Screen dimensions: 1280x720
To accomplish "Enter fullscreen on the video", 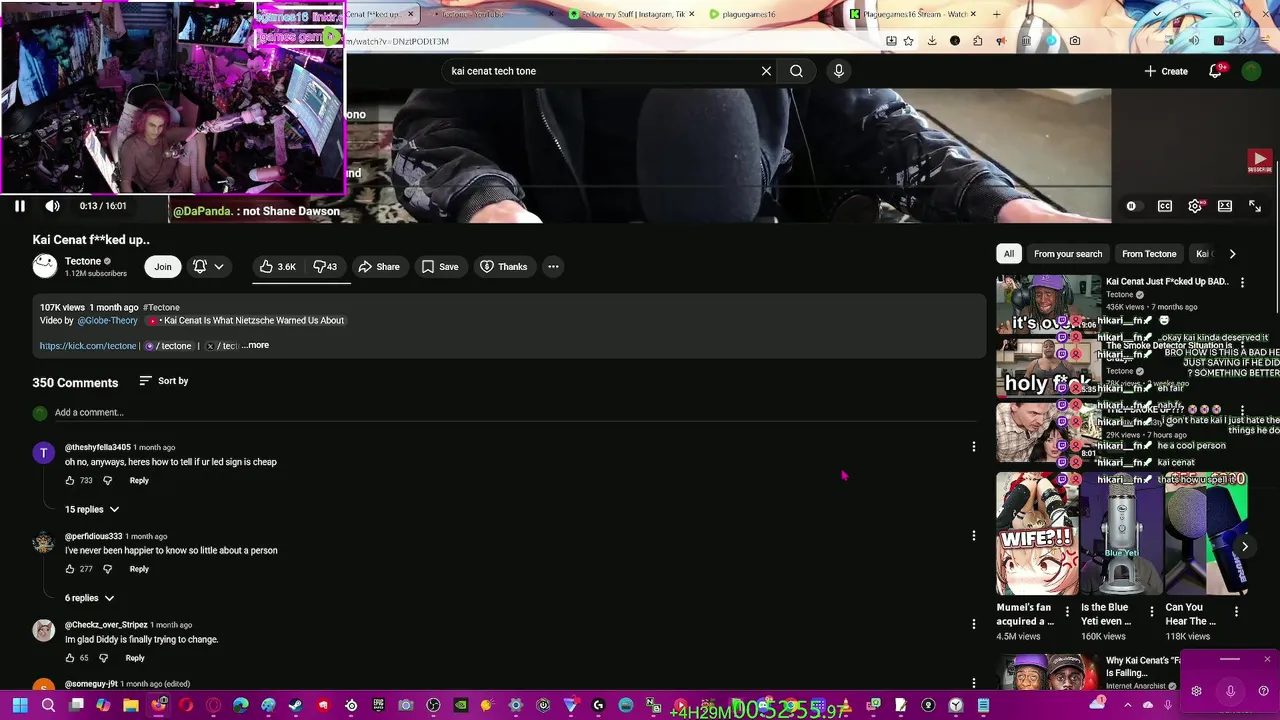I will (1255, 206).
